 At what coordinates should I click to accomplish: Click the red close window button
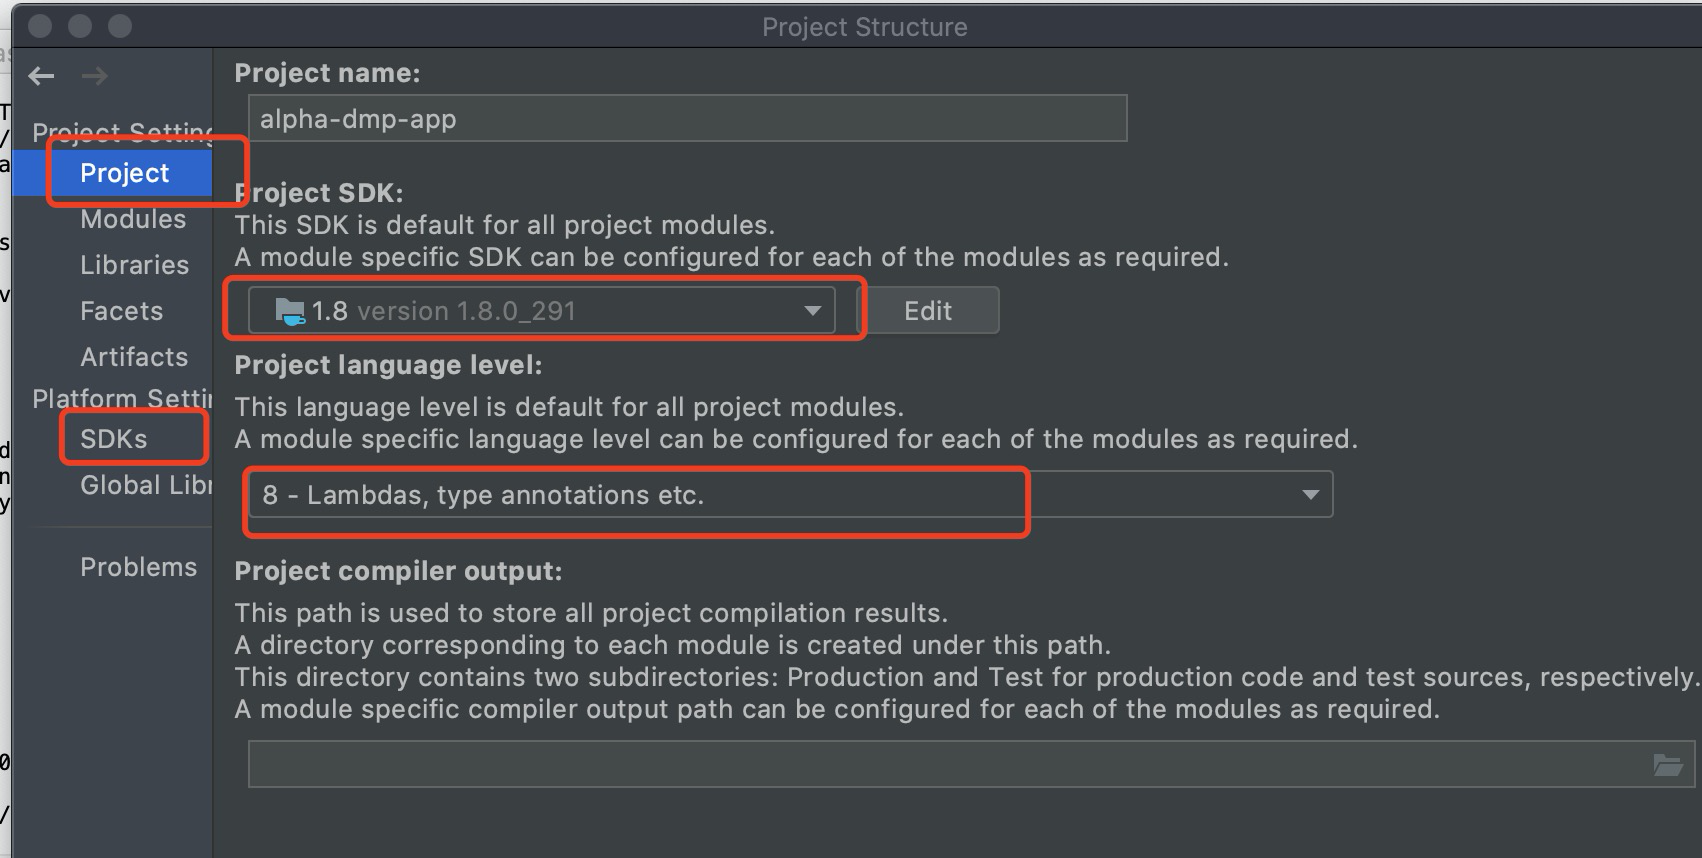[x=41, y=26]
